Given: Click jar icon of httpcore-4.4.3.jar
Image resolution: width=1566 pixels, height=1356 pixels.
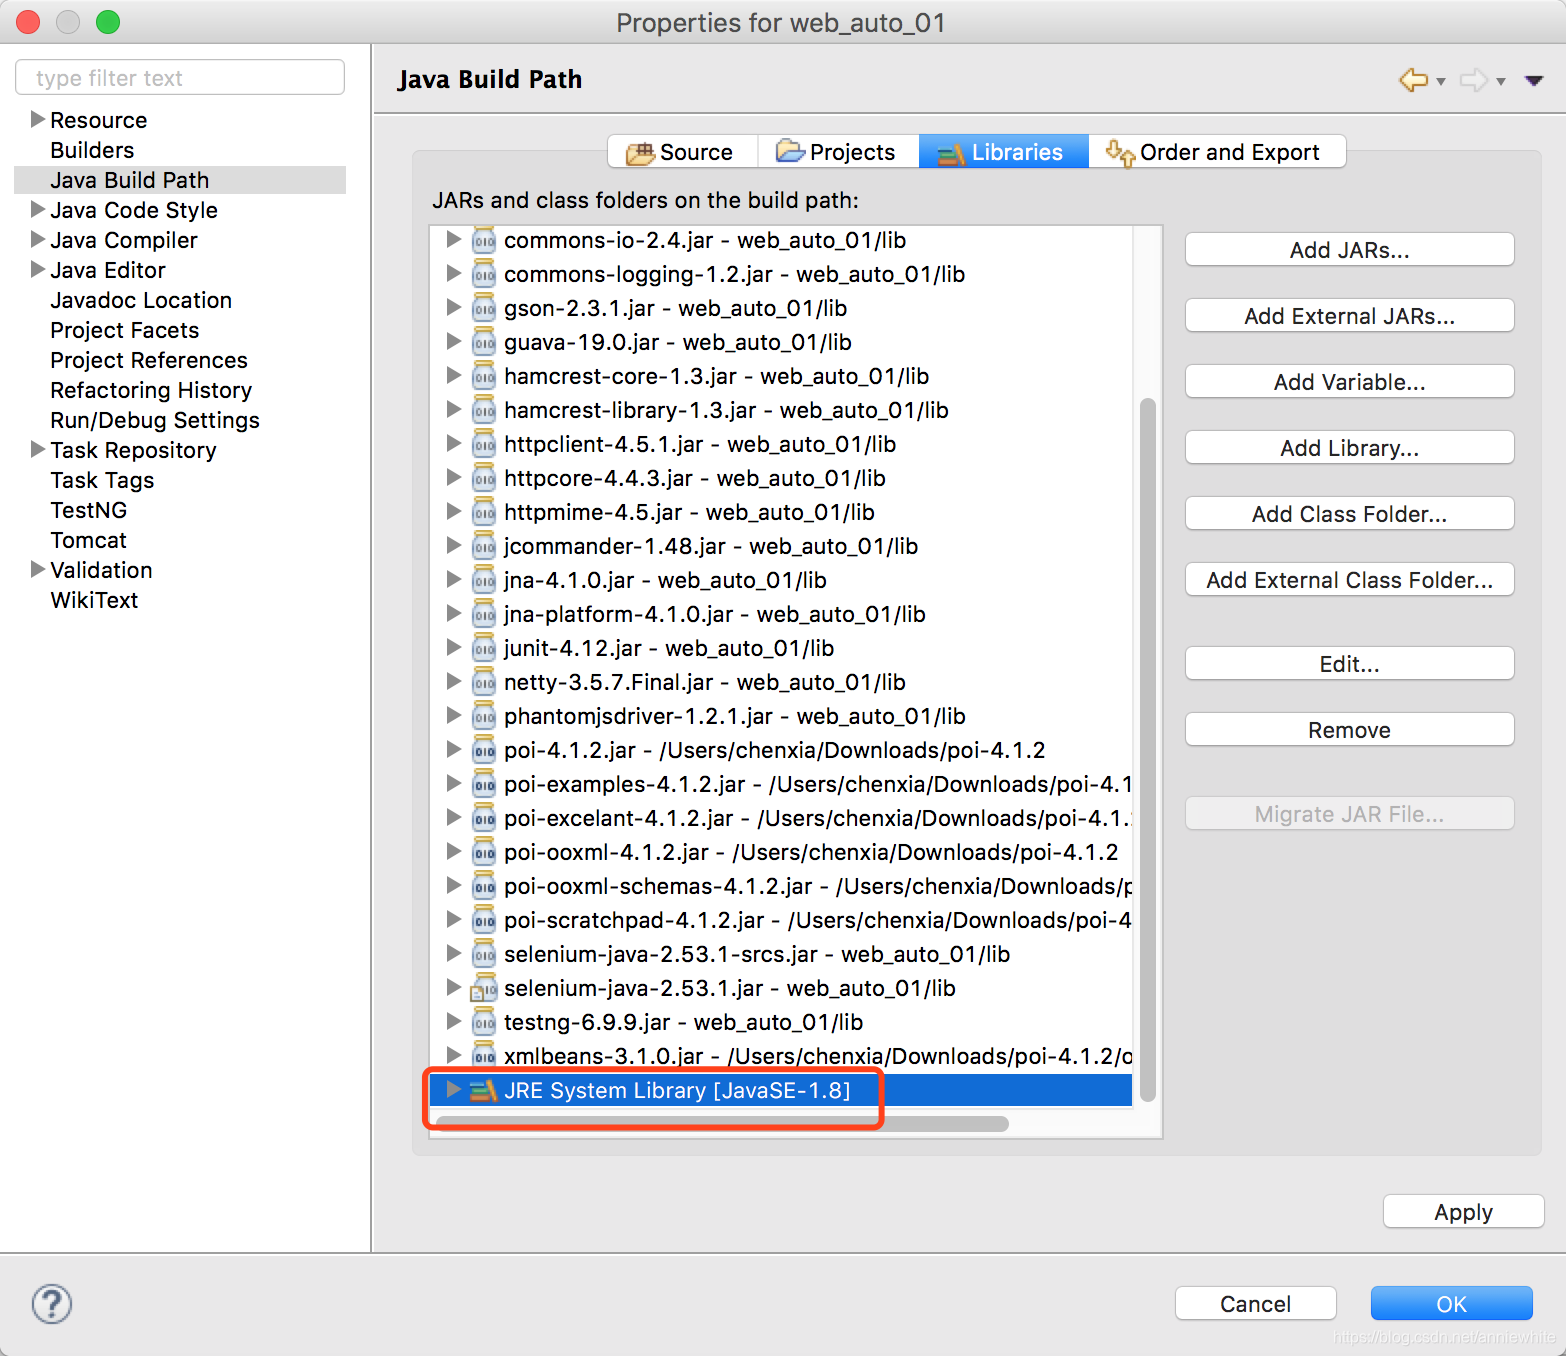Looking at the screenshot, I should (x=484, y=478).
